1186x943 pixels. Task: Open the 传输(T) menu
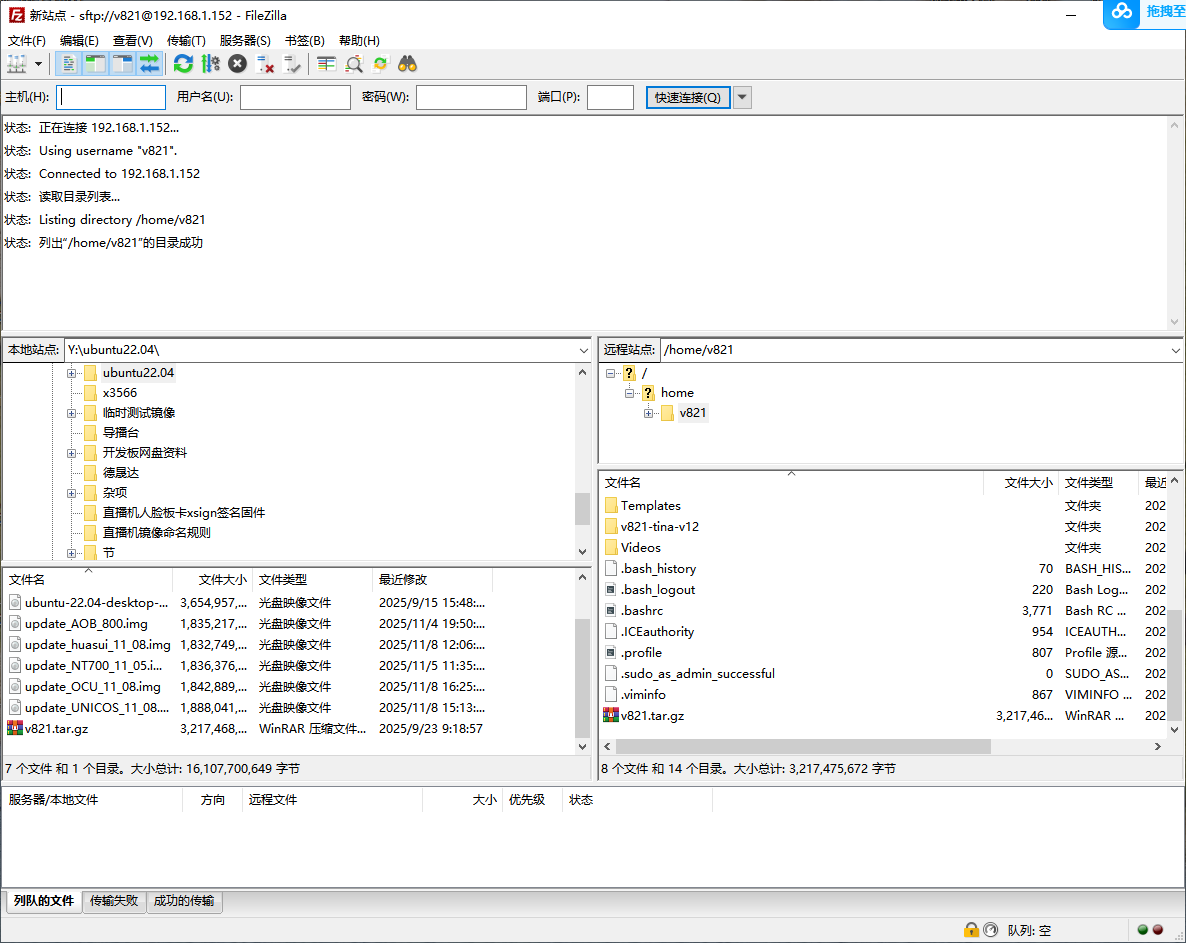[x=186, y=41]
